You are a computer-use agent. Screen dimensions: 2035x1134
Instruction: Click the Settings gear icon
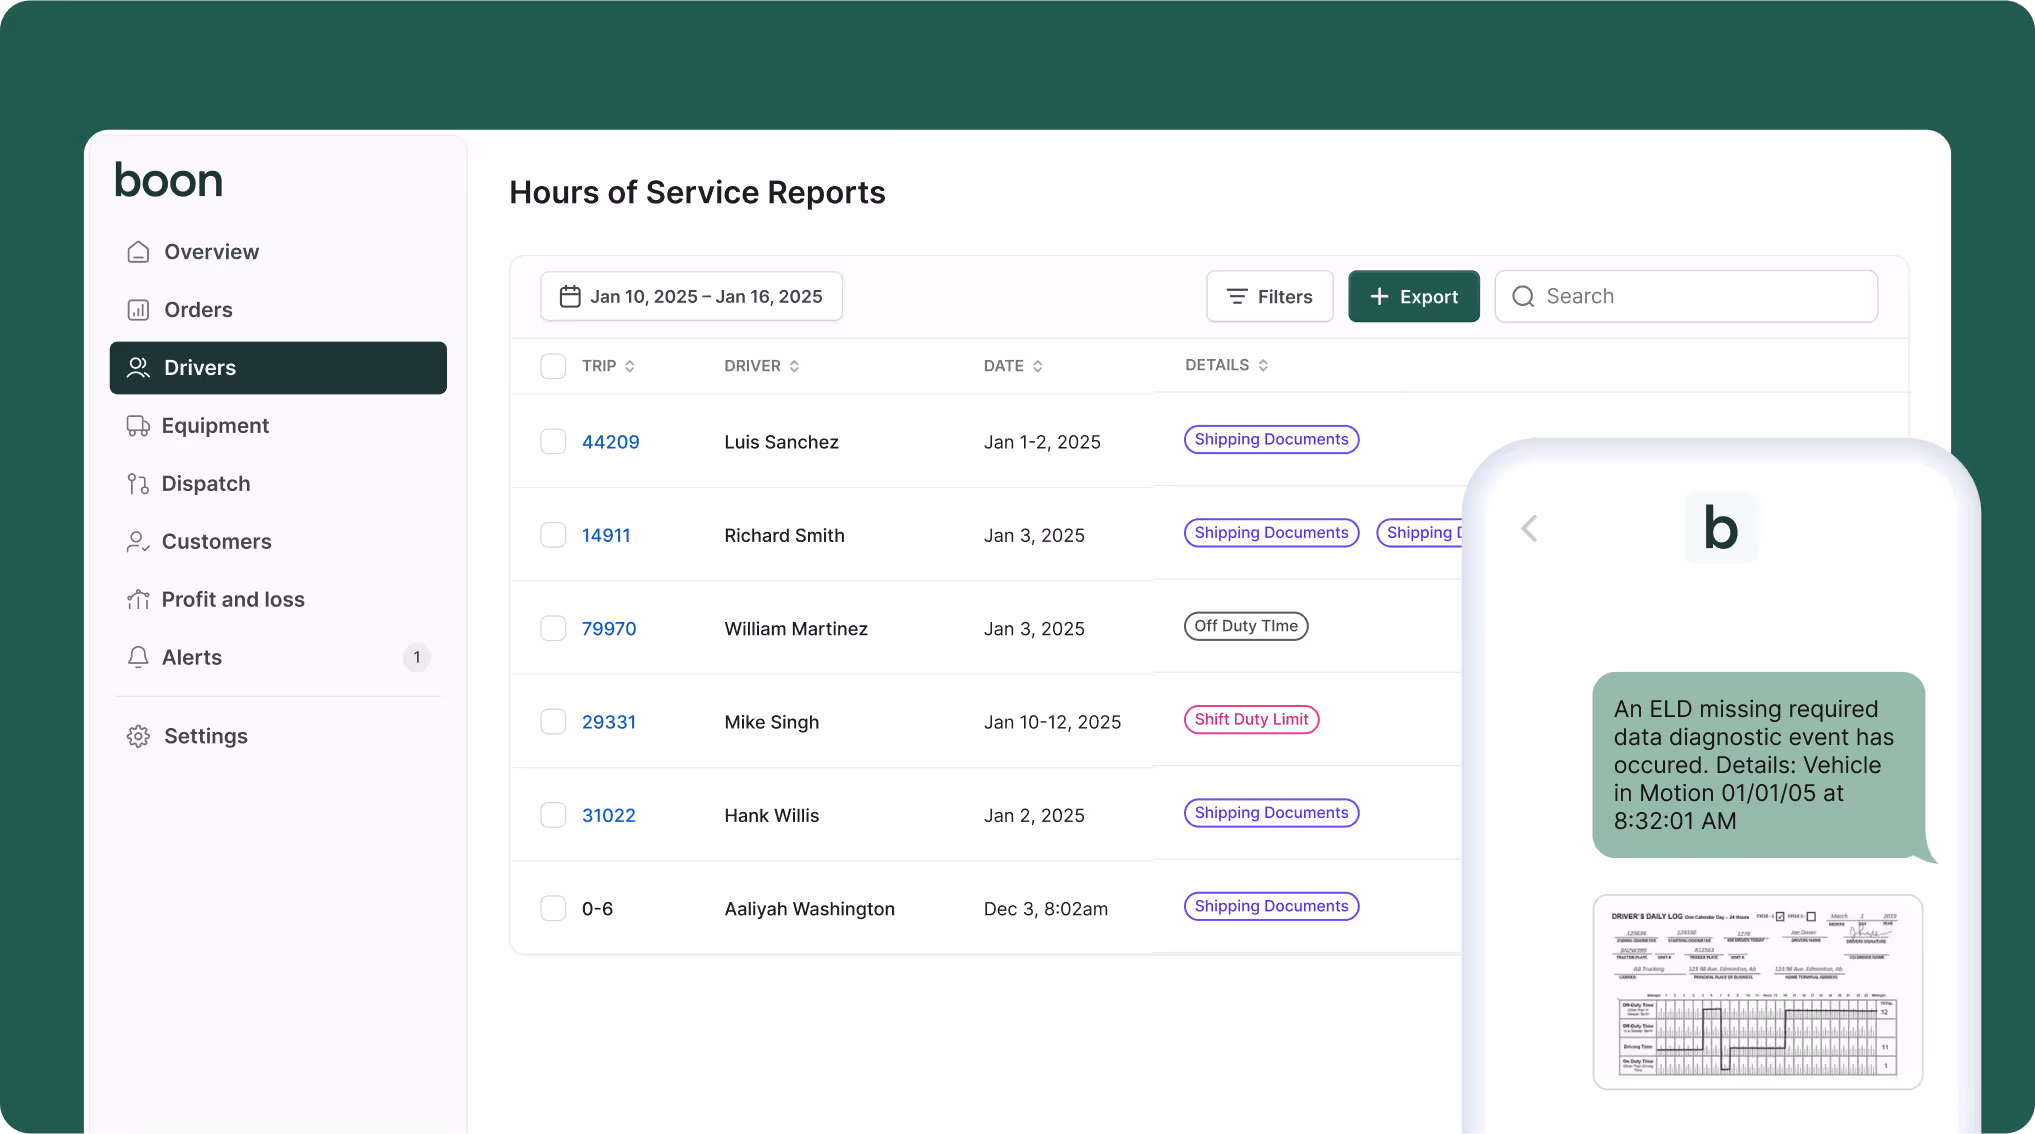[x=138, y=736]
